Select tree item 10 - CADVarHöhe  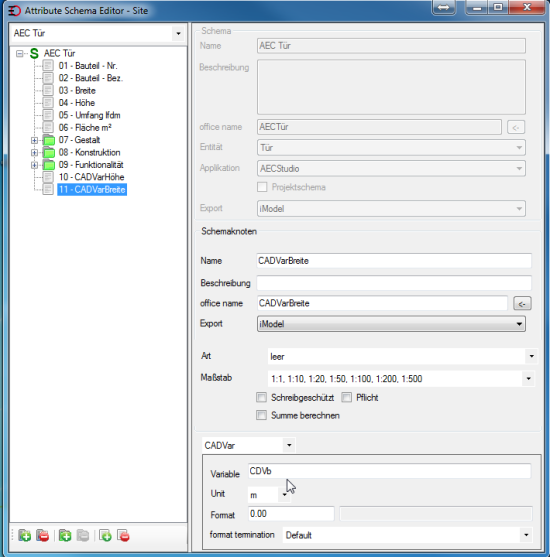tap(91, 177)
